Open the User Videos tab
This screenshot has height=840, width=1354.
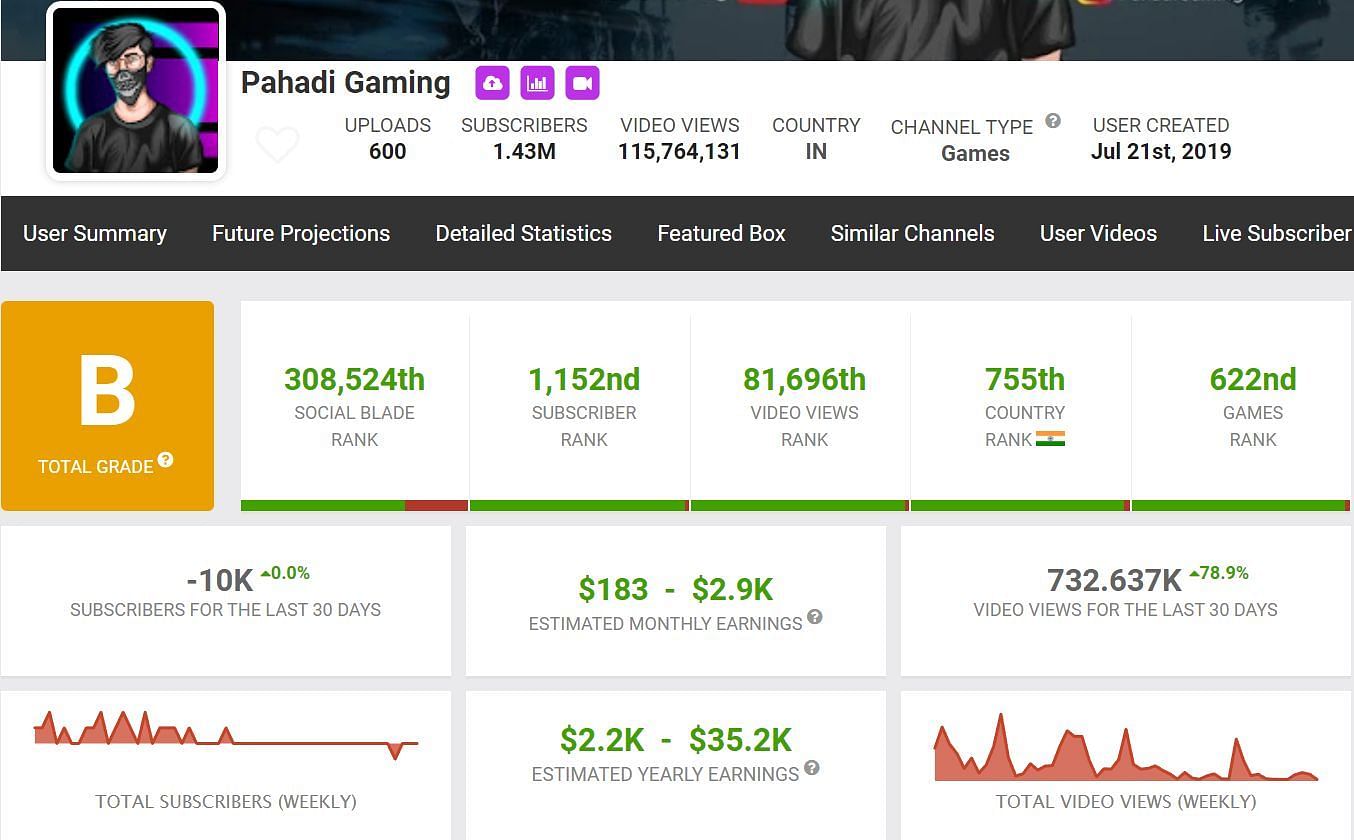click(x=1098, y=234)
